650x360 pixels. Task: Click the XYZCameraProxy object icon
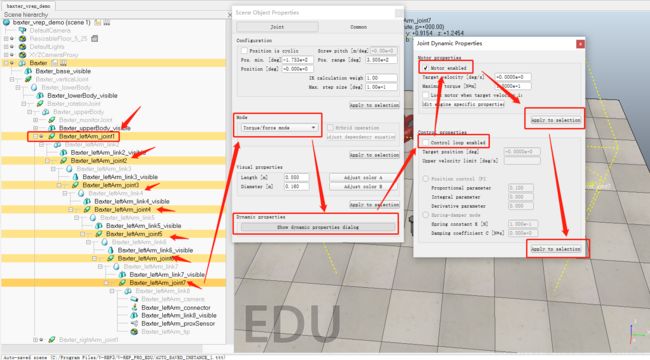point(22,55)
